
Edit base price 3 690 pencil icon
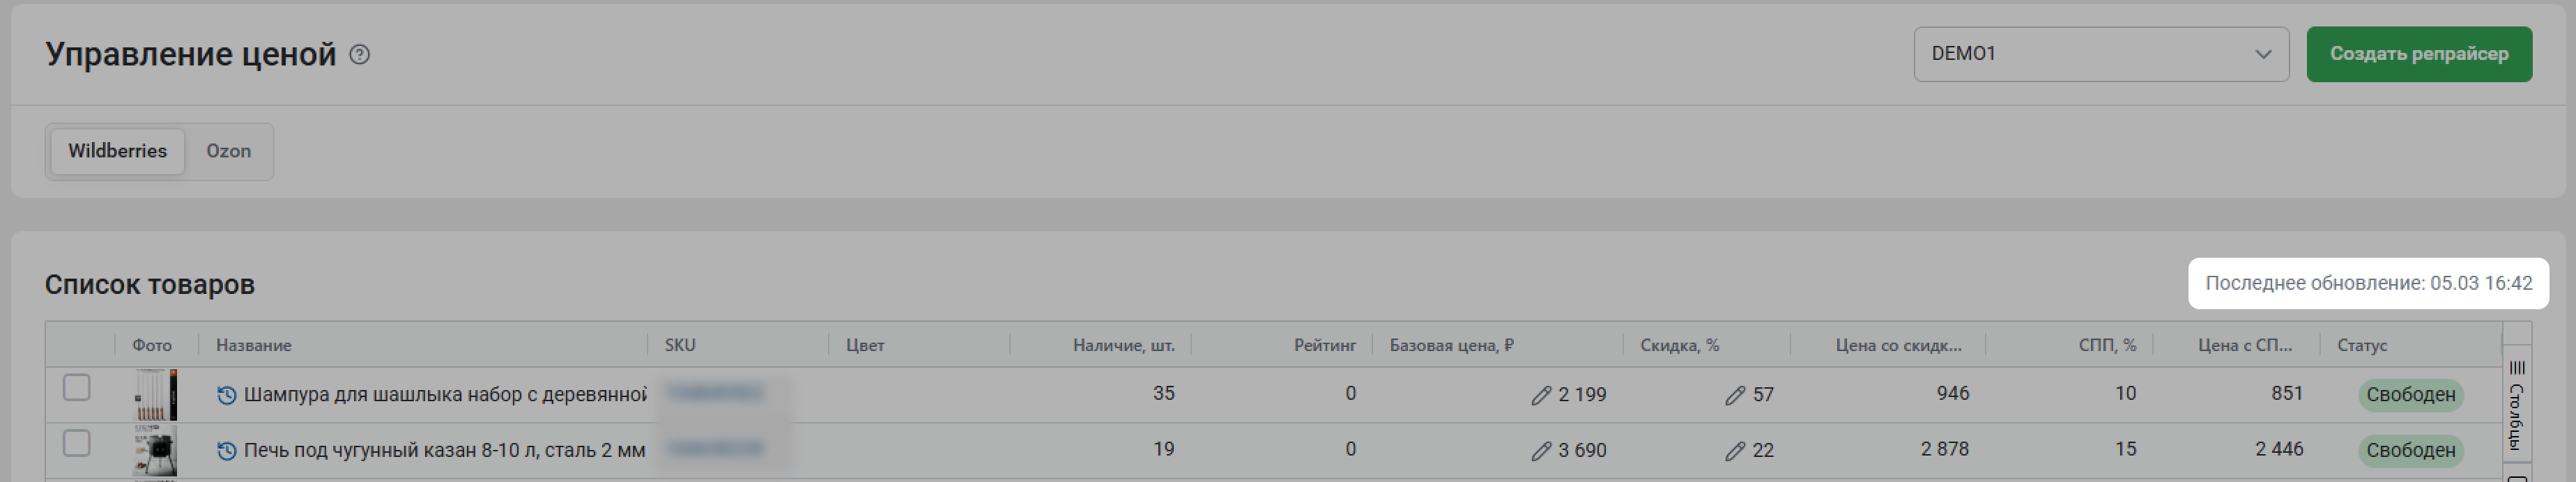tap(1540, 452)
